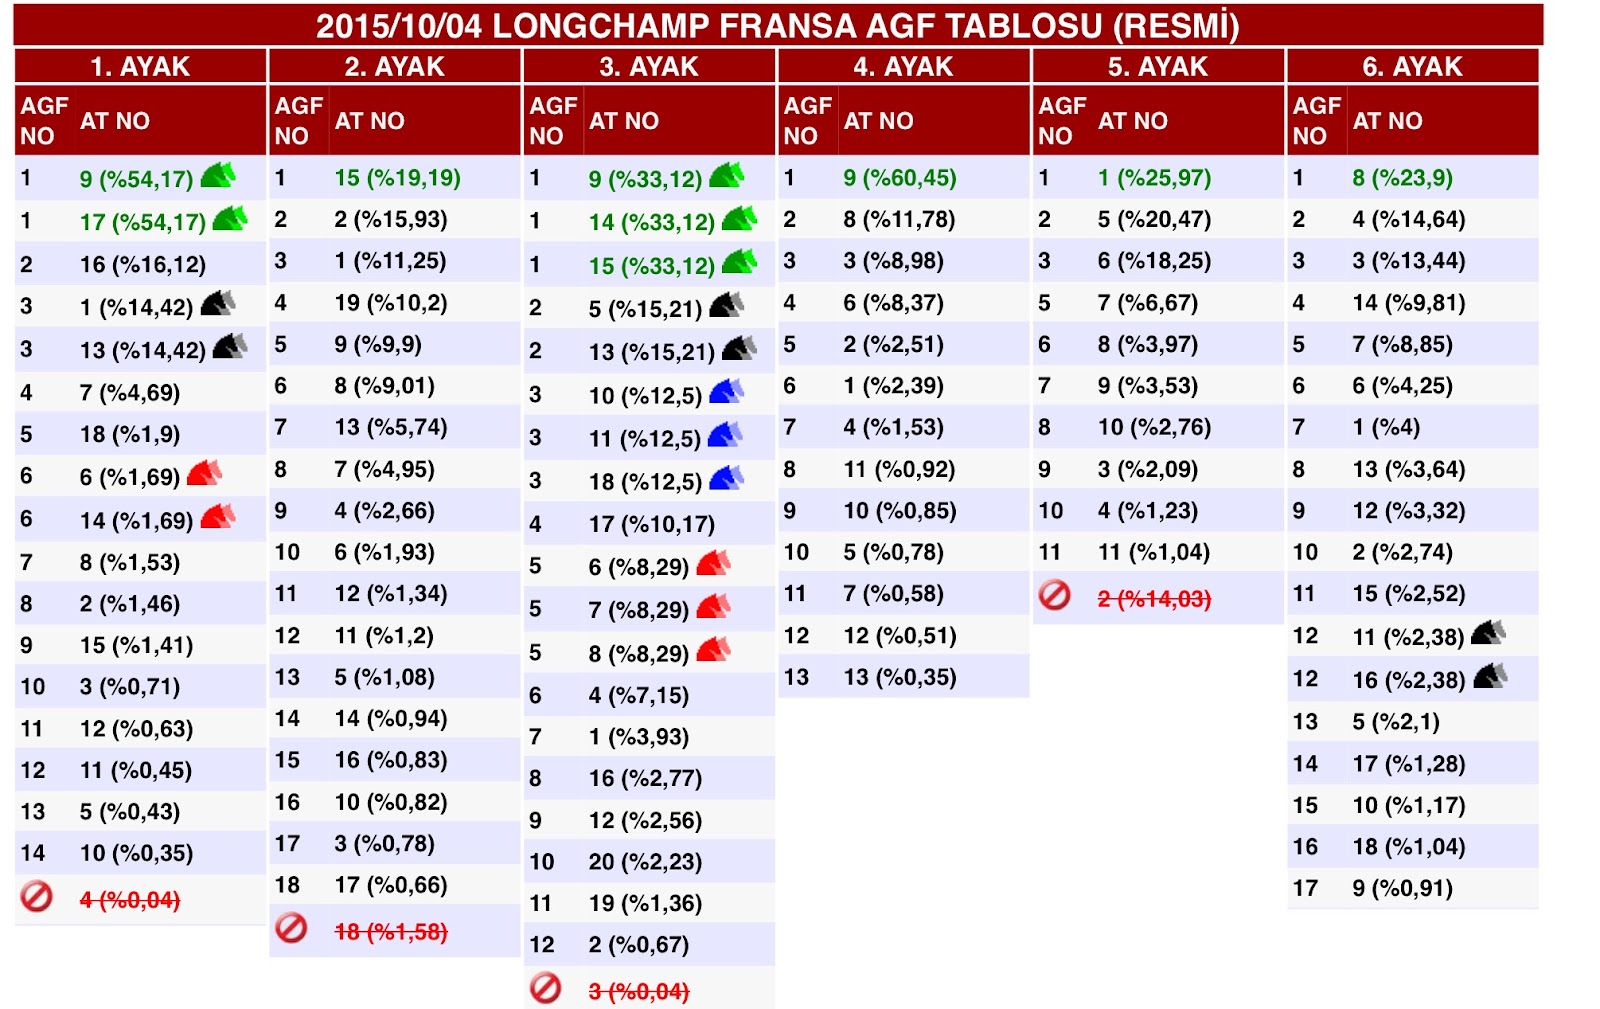Image resolution: width=1600 pixels, height=1009 pixels.
Task: Click the entry '18 (%1,04)'
Action: (1409, 847)
